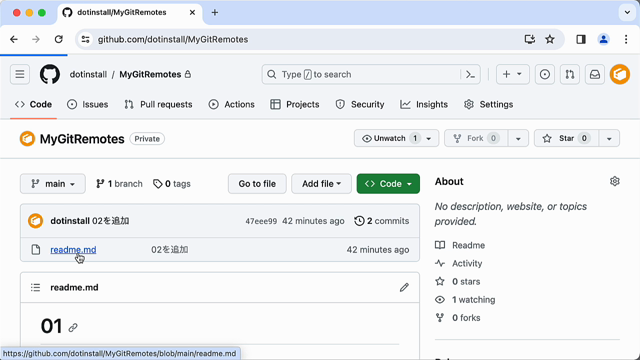Open the pull requests icon in header
Screen dimensions: 640x360
click(x=570, y=74)
